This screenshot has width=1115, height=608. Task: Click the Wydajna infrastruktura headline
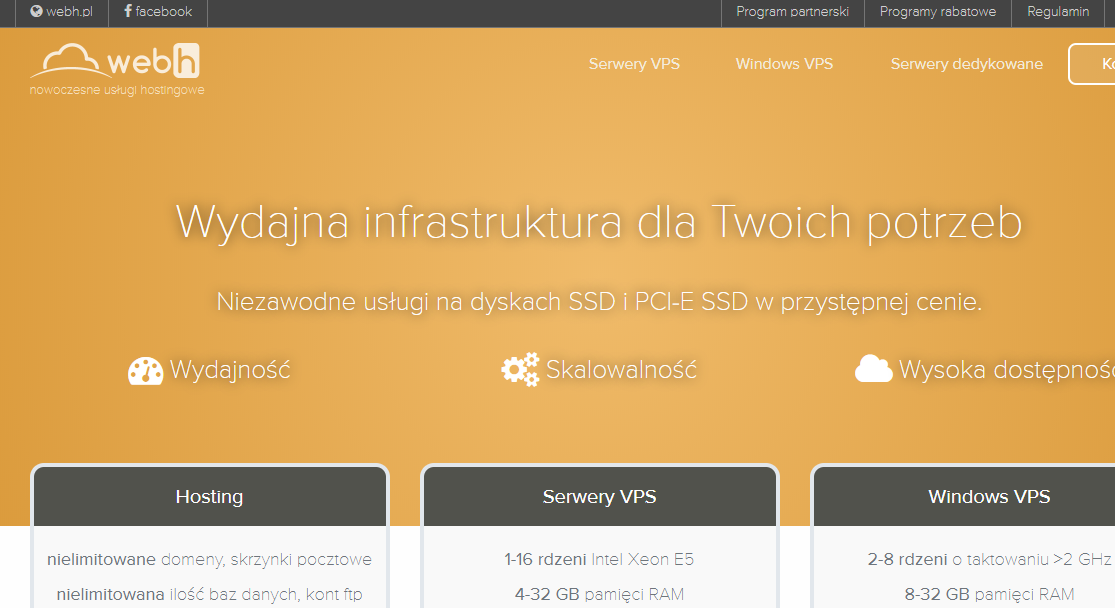click(x=598, y=222)
